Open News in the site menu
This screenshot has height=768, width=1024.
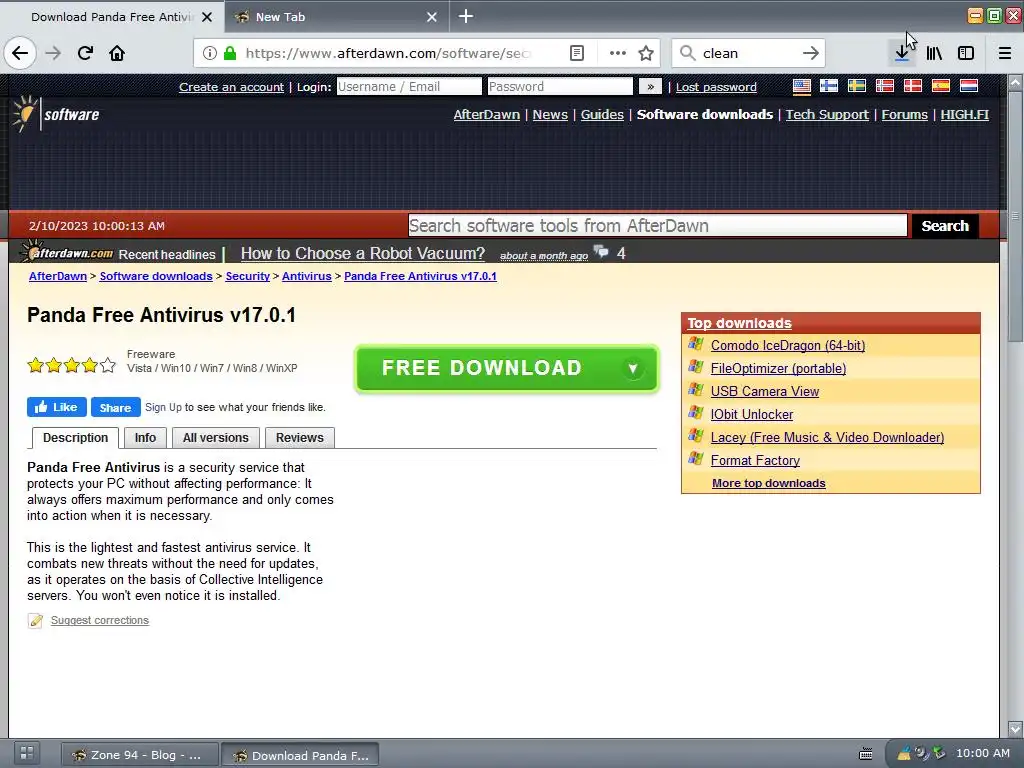(x=550, y=114)
